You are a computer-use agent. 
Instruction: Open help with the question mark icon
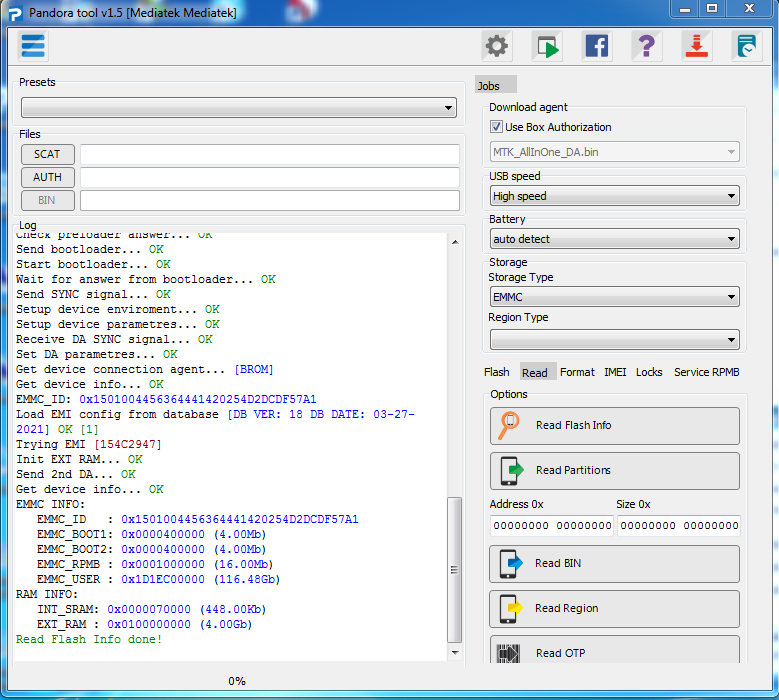pos(646,46)
